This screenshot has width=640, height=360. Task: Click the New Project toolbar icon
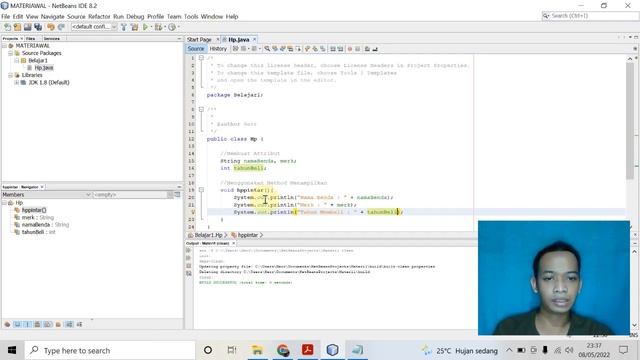[x=17, y=27]
